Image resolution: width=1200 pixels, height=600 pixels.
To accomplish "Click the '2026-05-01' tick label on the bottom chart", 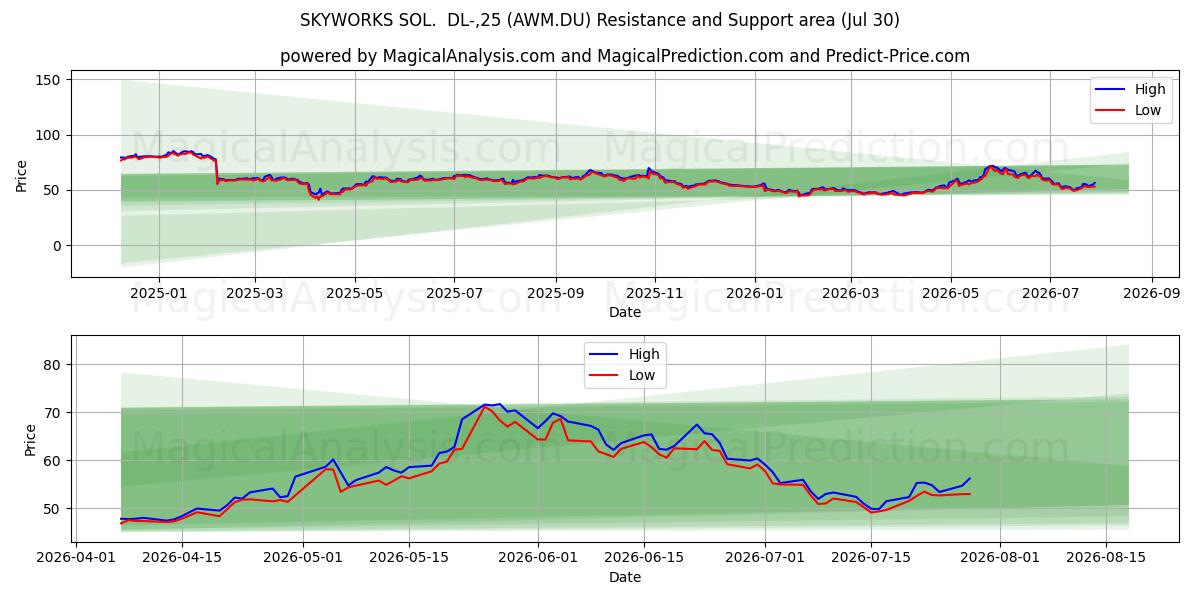I will click(302, 559).
